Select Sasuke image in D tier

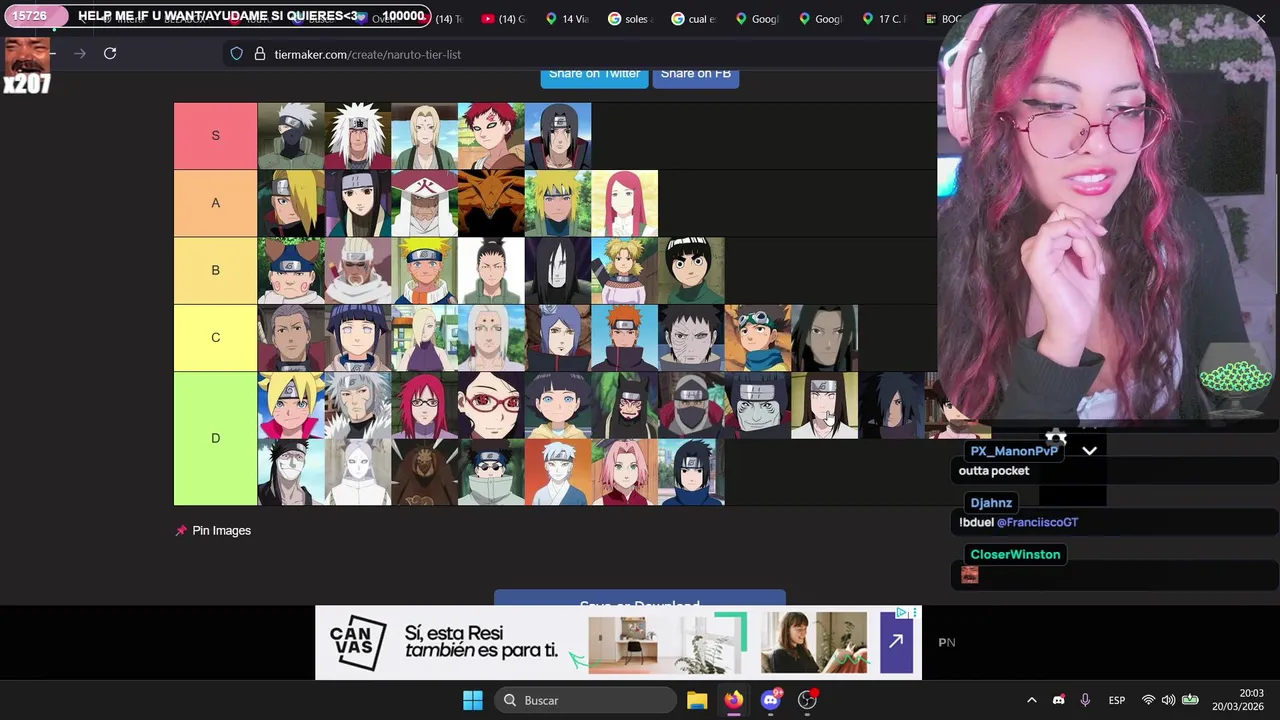point(691,472)
